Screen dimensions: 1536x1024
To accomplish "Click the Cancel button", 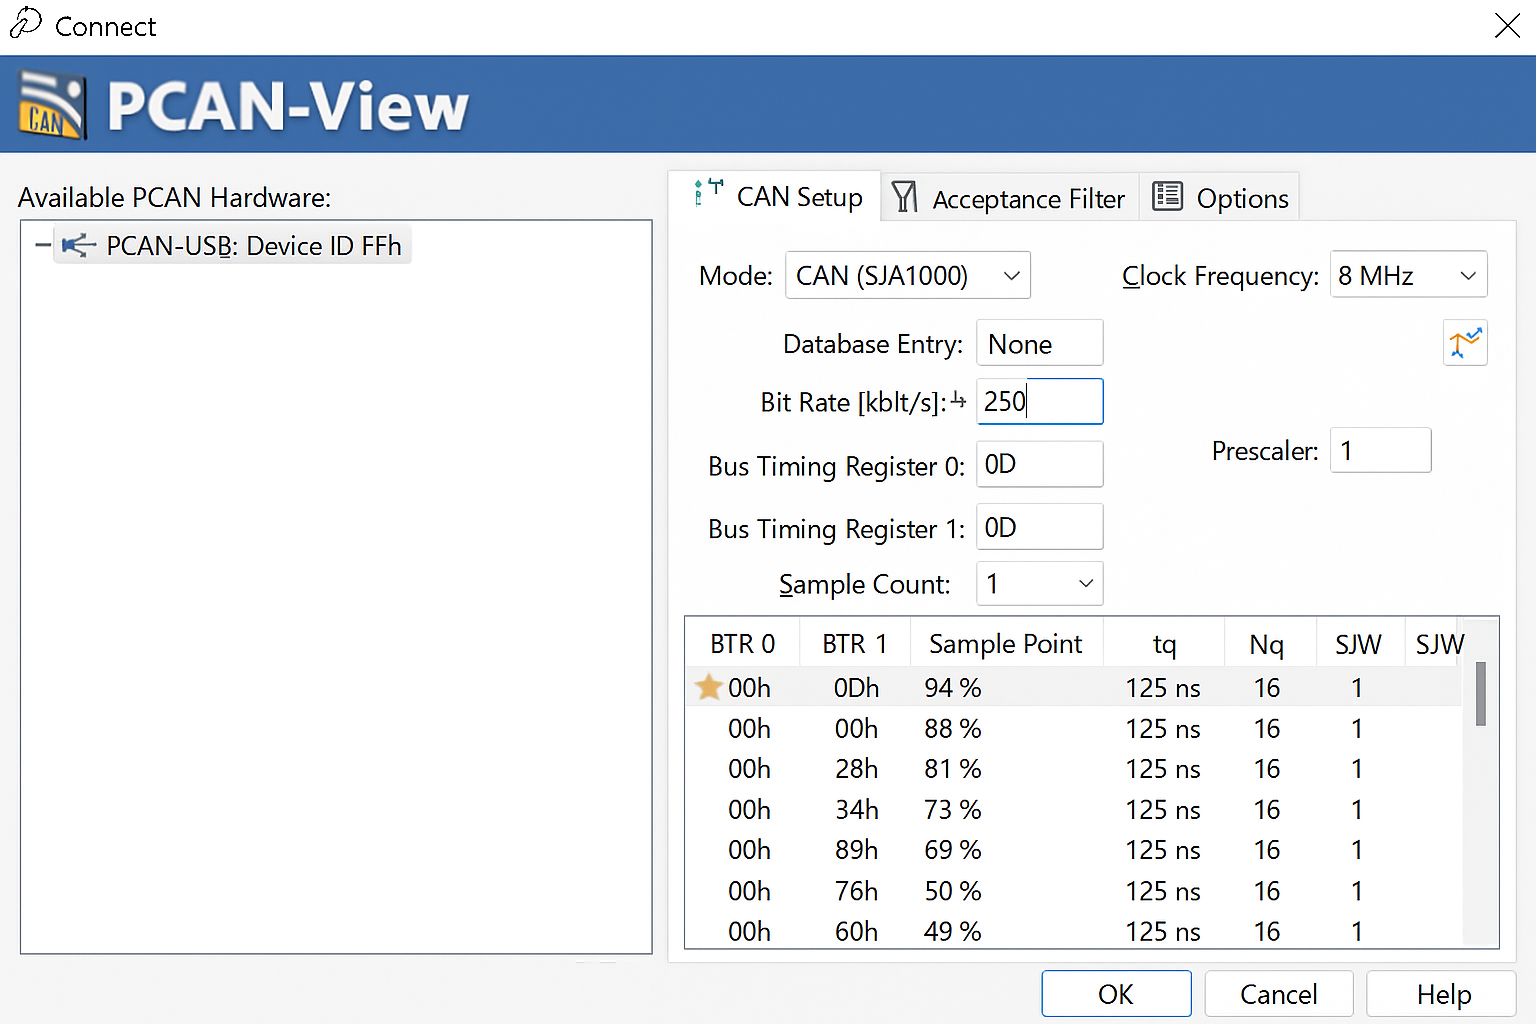I will pyautogui.click(x=1278, y=994).
